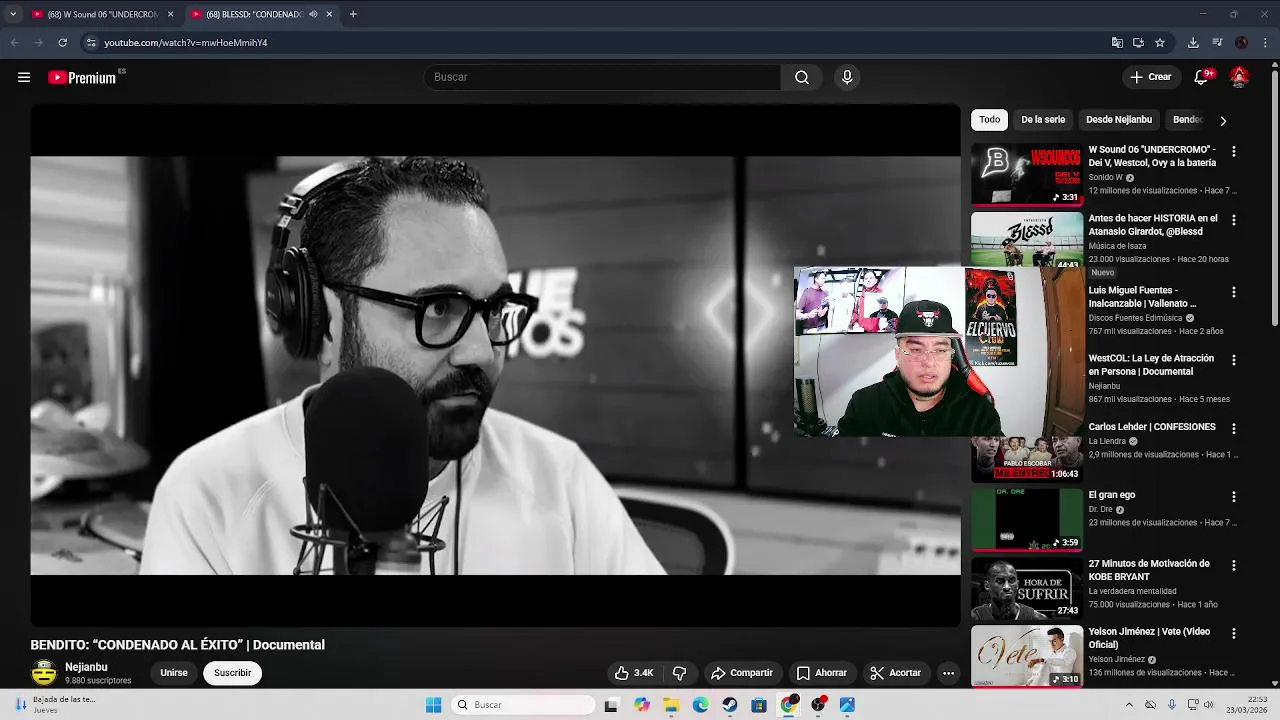The height and width of the screenshot is (720, 1280).
Task: Bookmark this page with star icon
Action: [x=1160, y=43]
